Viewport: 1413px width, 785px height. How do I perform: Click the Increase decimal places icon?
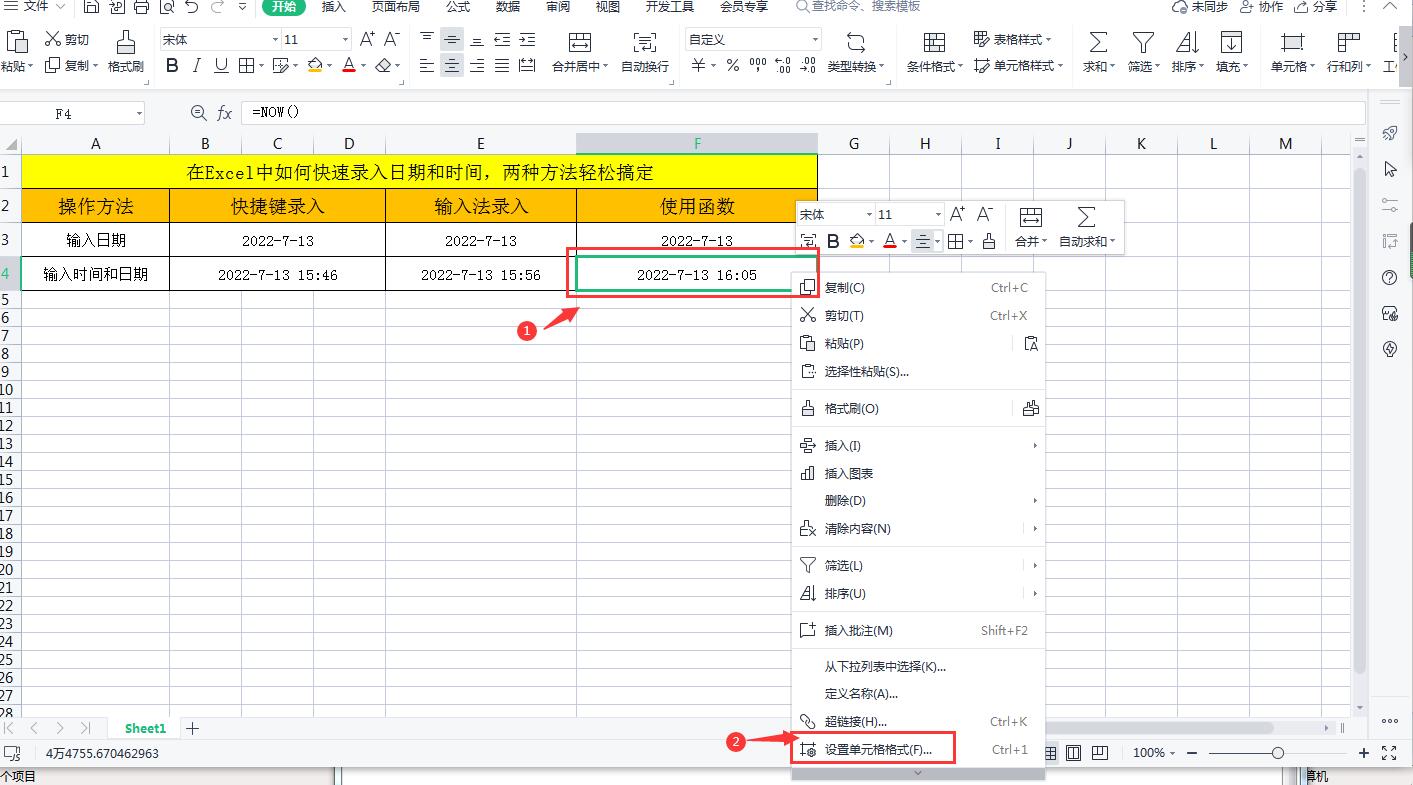point(783,66)
